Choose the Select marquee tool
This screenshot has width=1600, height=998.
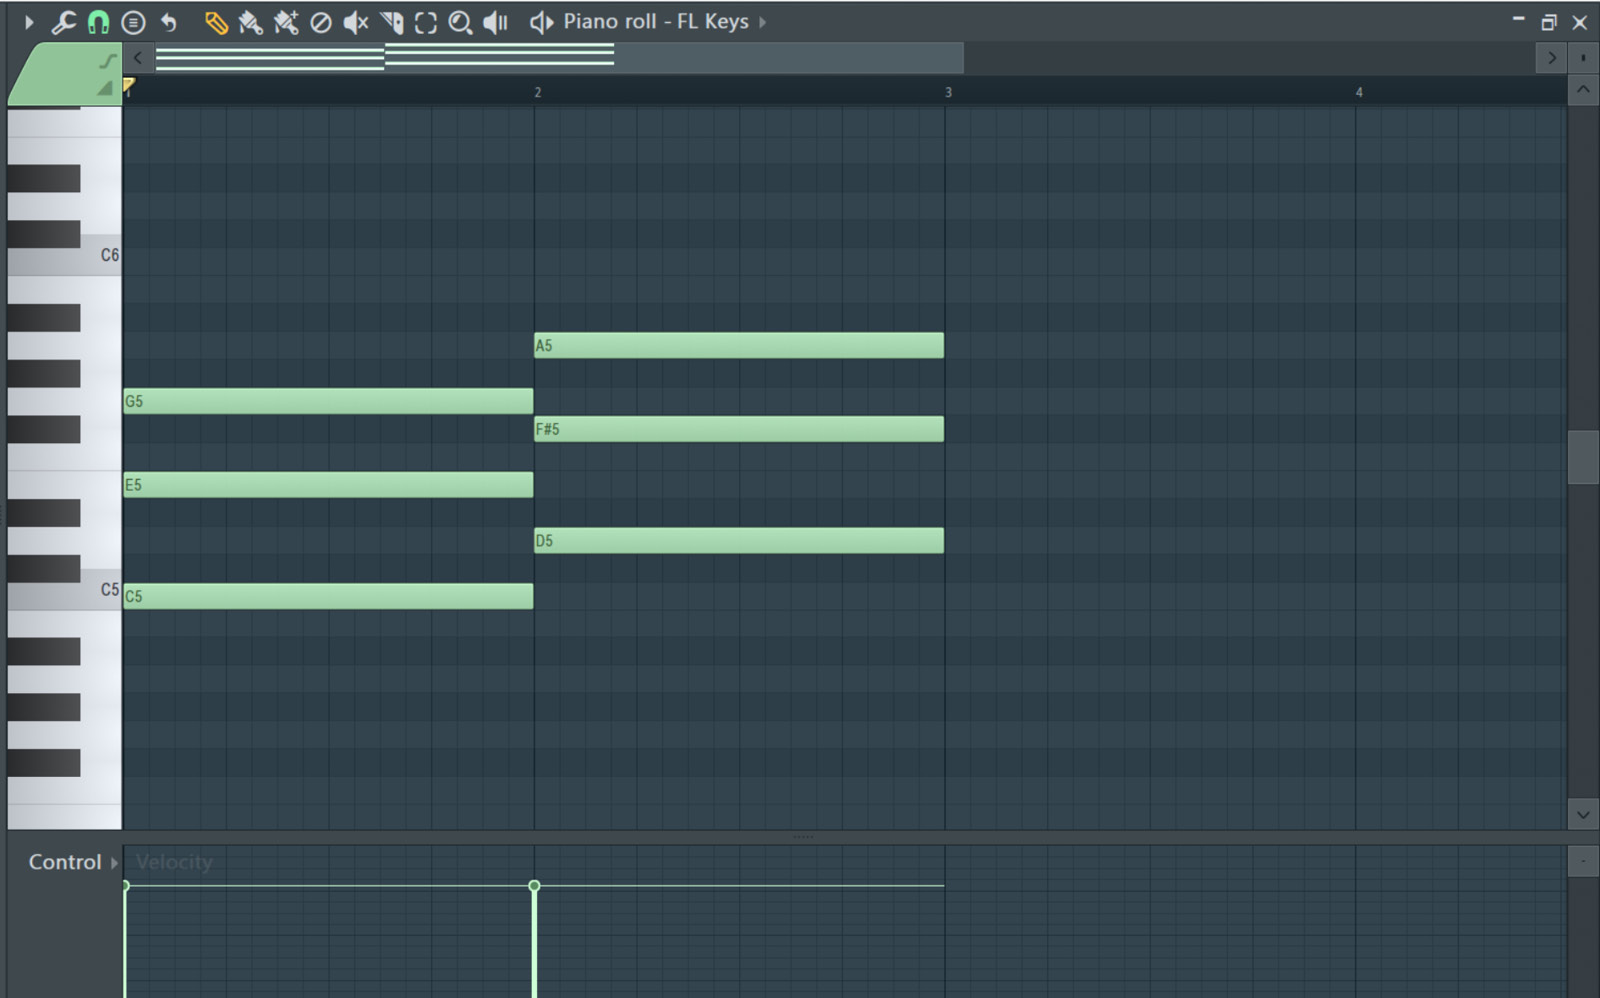click(x=426, y=22)
